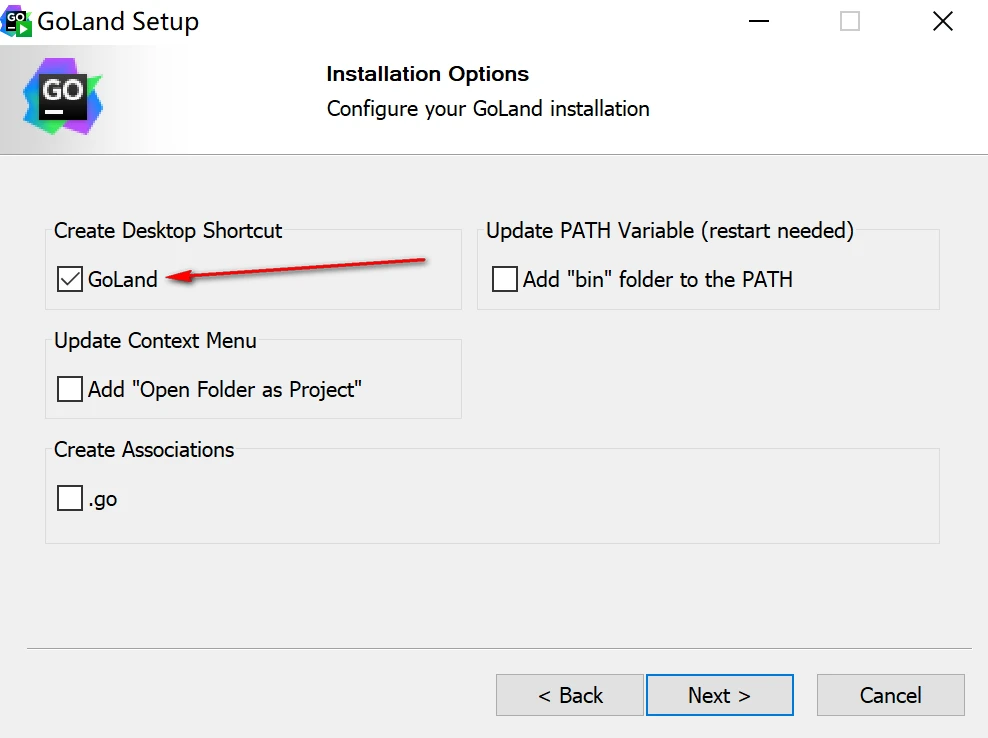Cancel the GoLand installation
The height and width of the screenshot is (738, 988).
890,695
